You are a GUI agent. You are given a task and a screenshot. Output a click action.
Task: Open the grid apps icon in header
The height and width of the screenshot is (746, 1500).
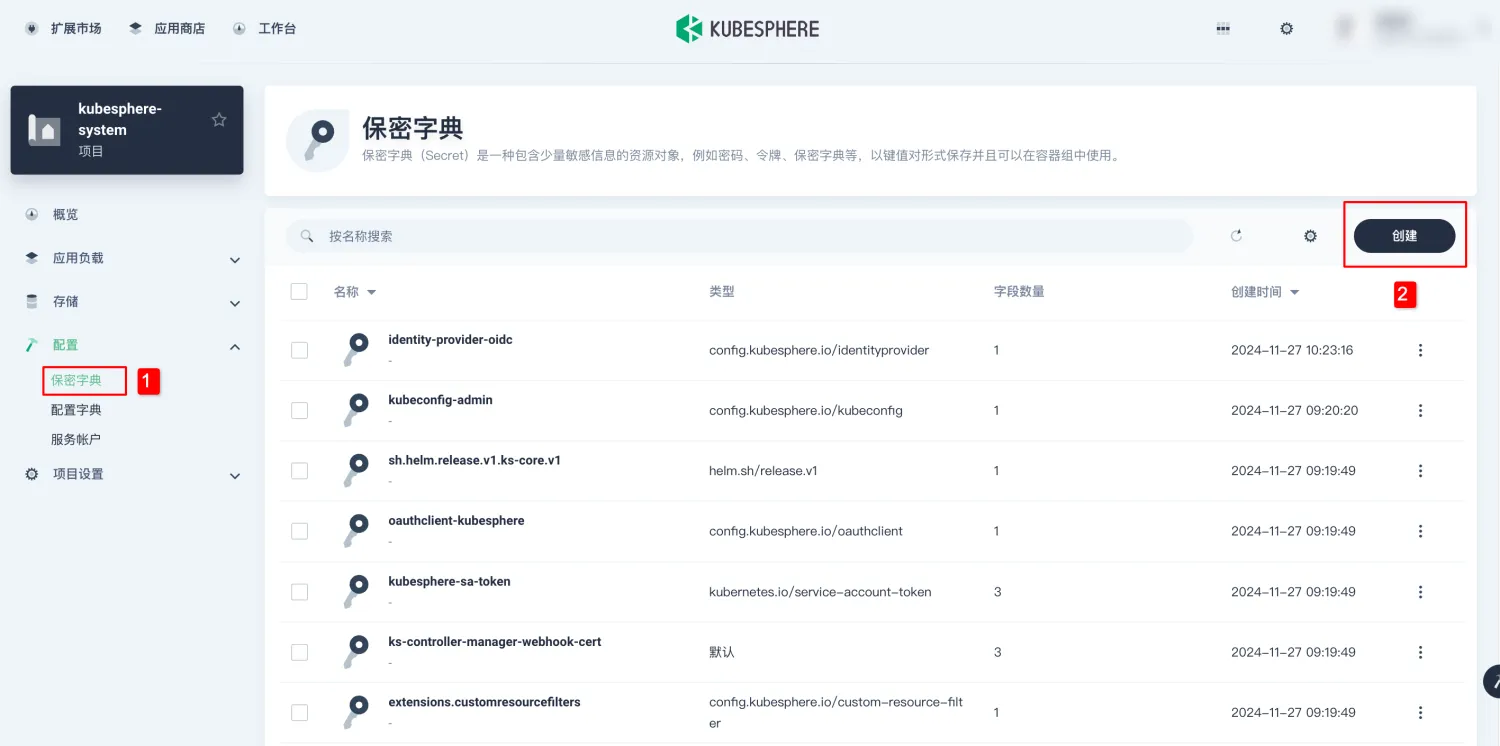coord(1222,29)
